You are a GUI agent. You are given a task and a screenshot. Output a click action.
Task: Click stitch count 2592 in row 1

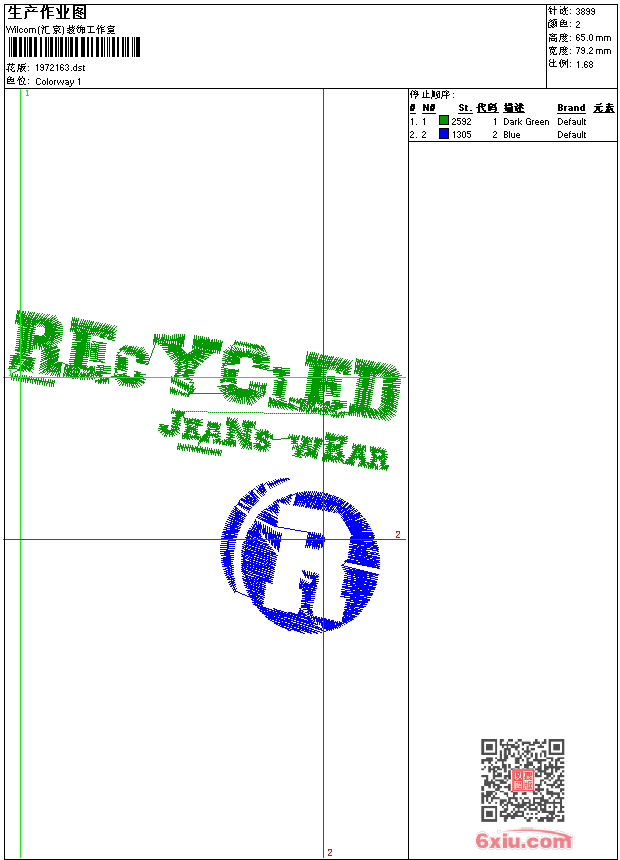tap(461, 122)
